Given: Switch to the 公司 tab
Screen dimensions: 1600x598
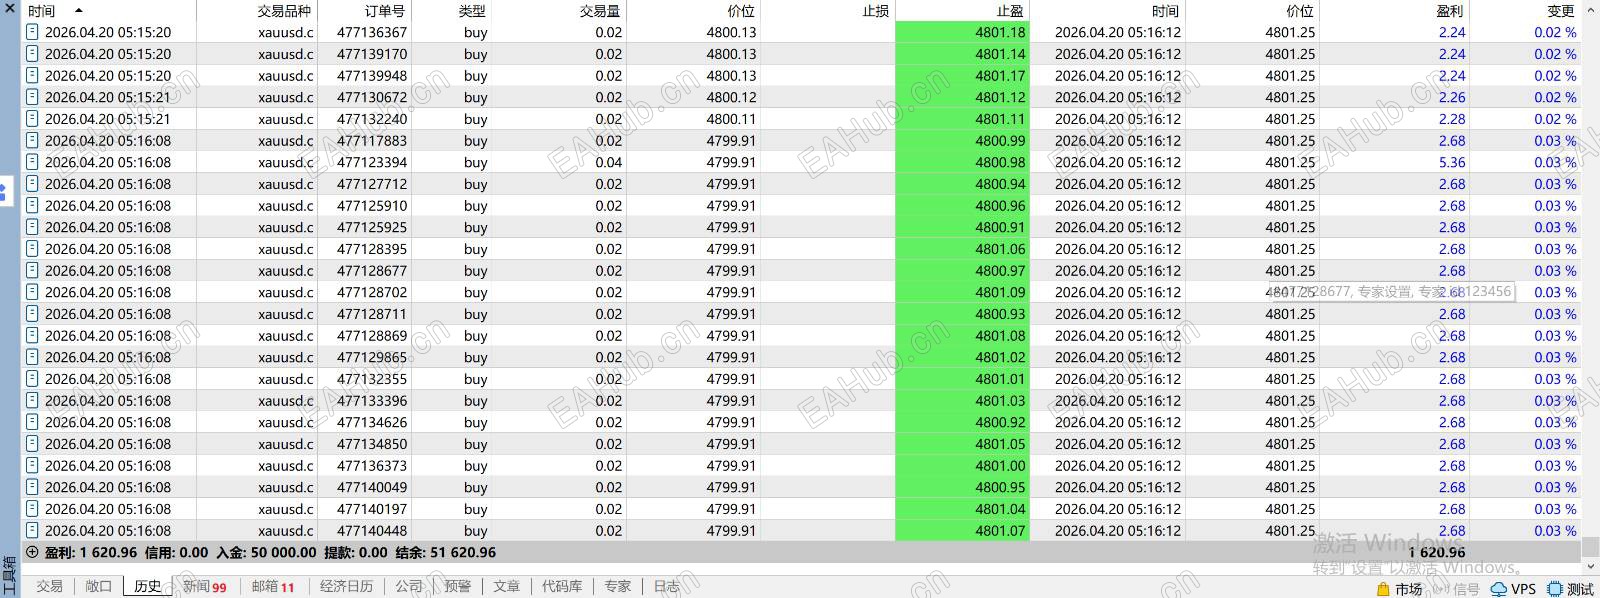Looking at the screenshot, I should click(409, 586).
